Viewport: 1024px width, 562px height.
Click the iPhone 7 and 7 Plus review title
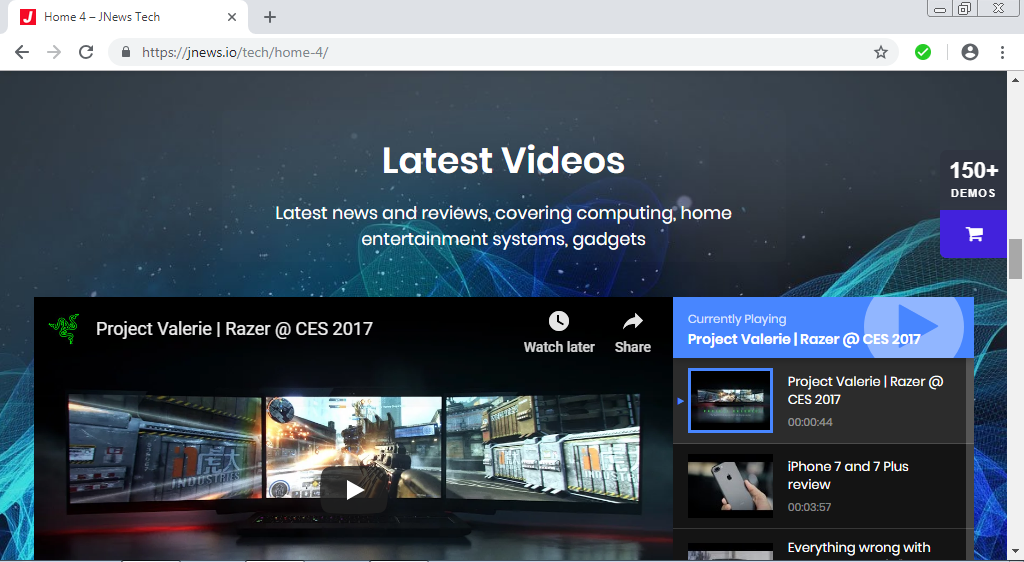click(x=848, y=475)
